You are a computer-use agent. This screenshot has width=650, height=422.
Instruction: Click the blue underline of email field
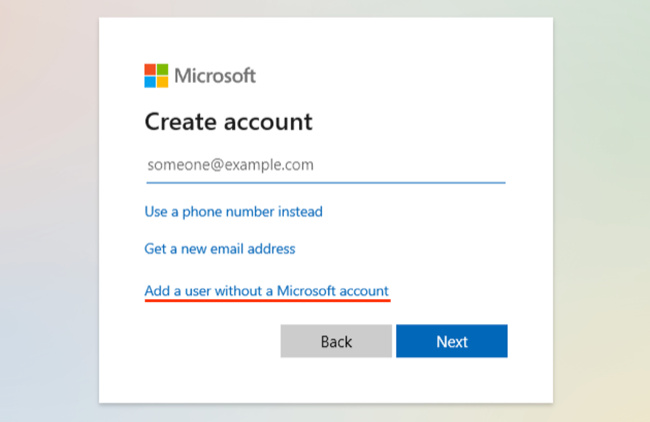tap(325, 182)
